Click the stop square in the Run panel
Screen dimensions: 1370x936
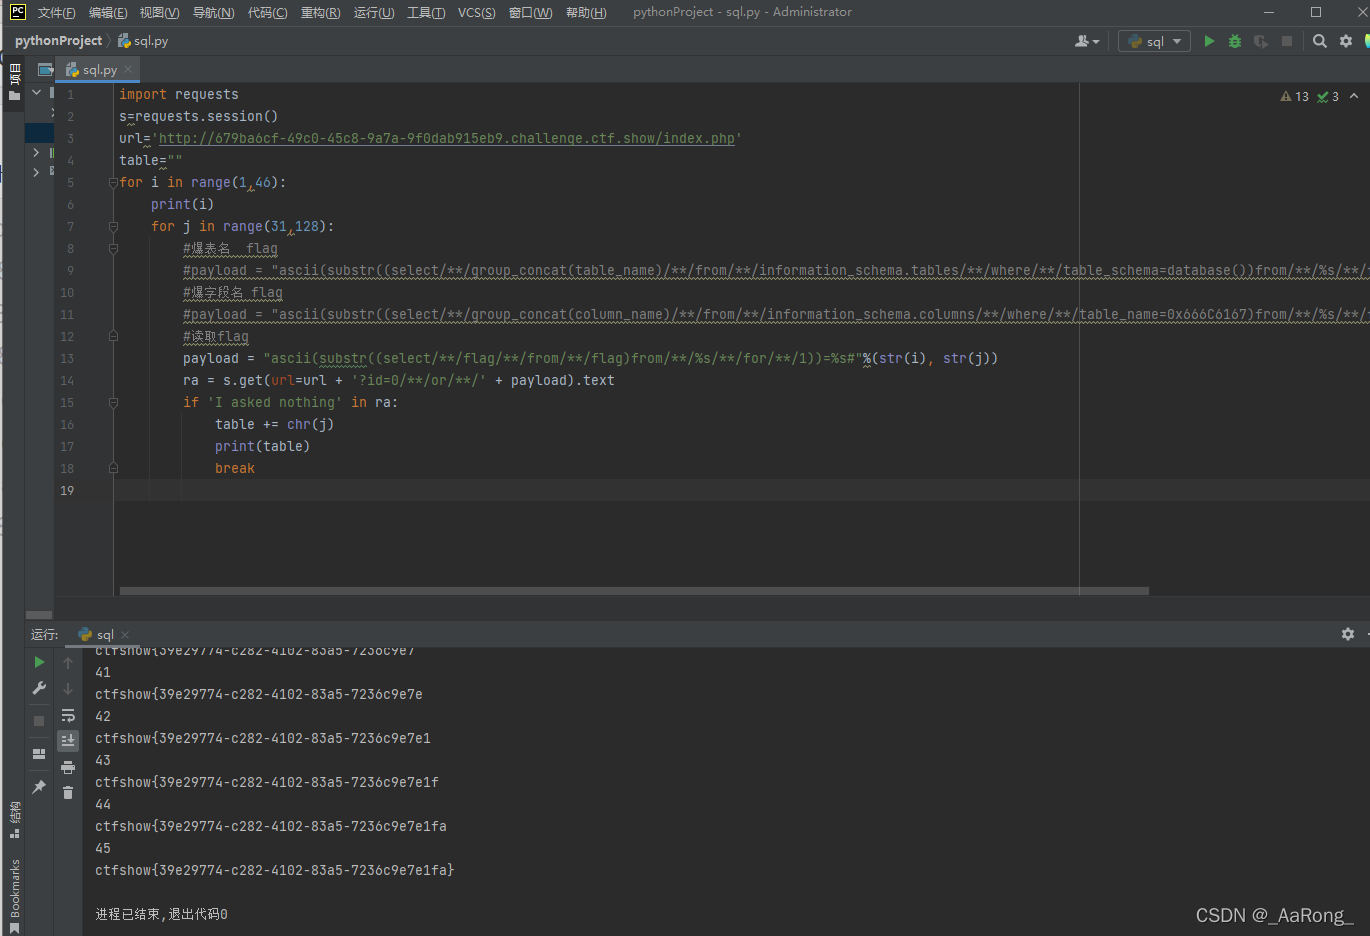[x=39, y=720]
